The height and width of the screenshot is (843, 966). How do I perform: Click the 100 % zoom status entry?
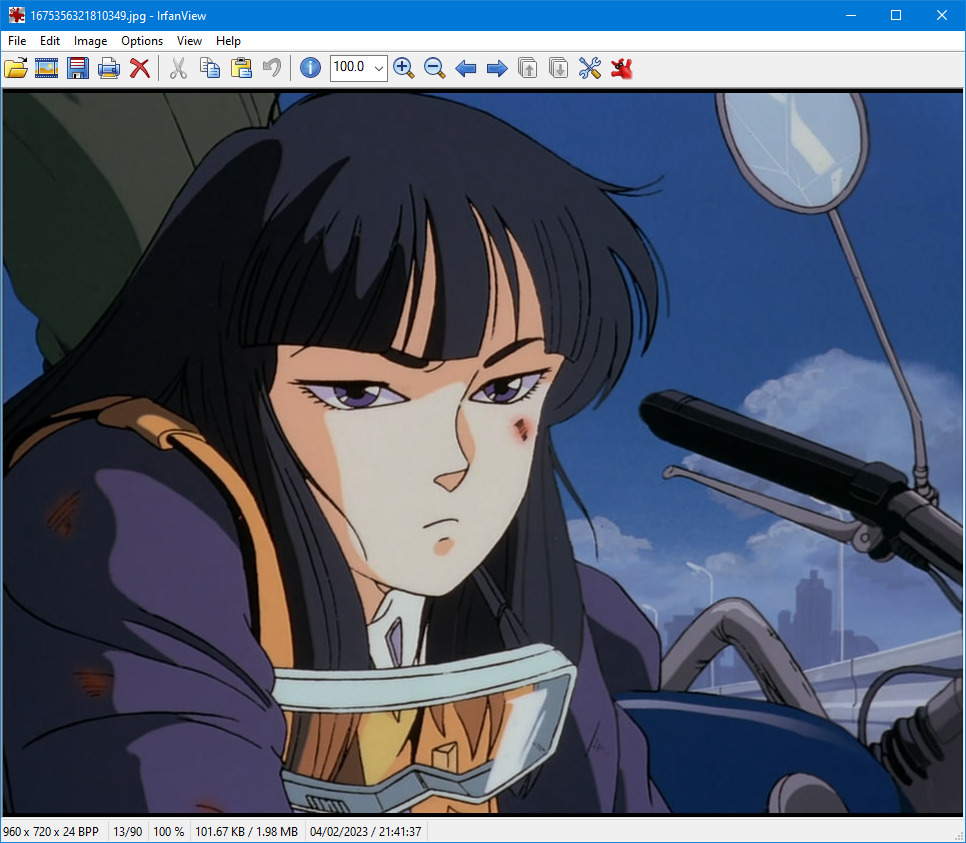[x=169, y=832]
